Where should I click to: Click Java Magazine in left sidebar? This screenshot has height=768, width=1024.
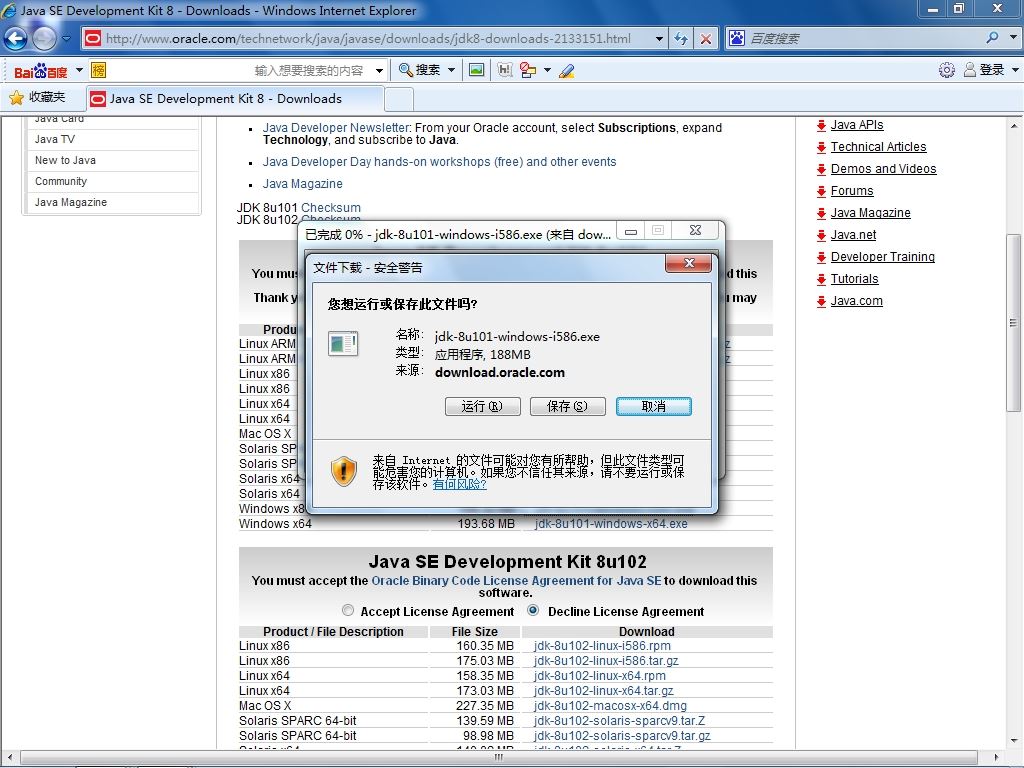pos(71,202)
